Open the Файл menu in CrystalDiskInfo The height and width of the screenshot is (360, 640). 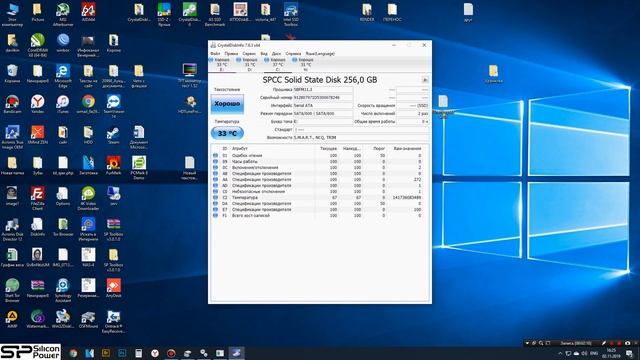coord(215,53)
